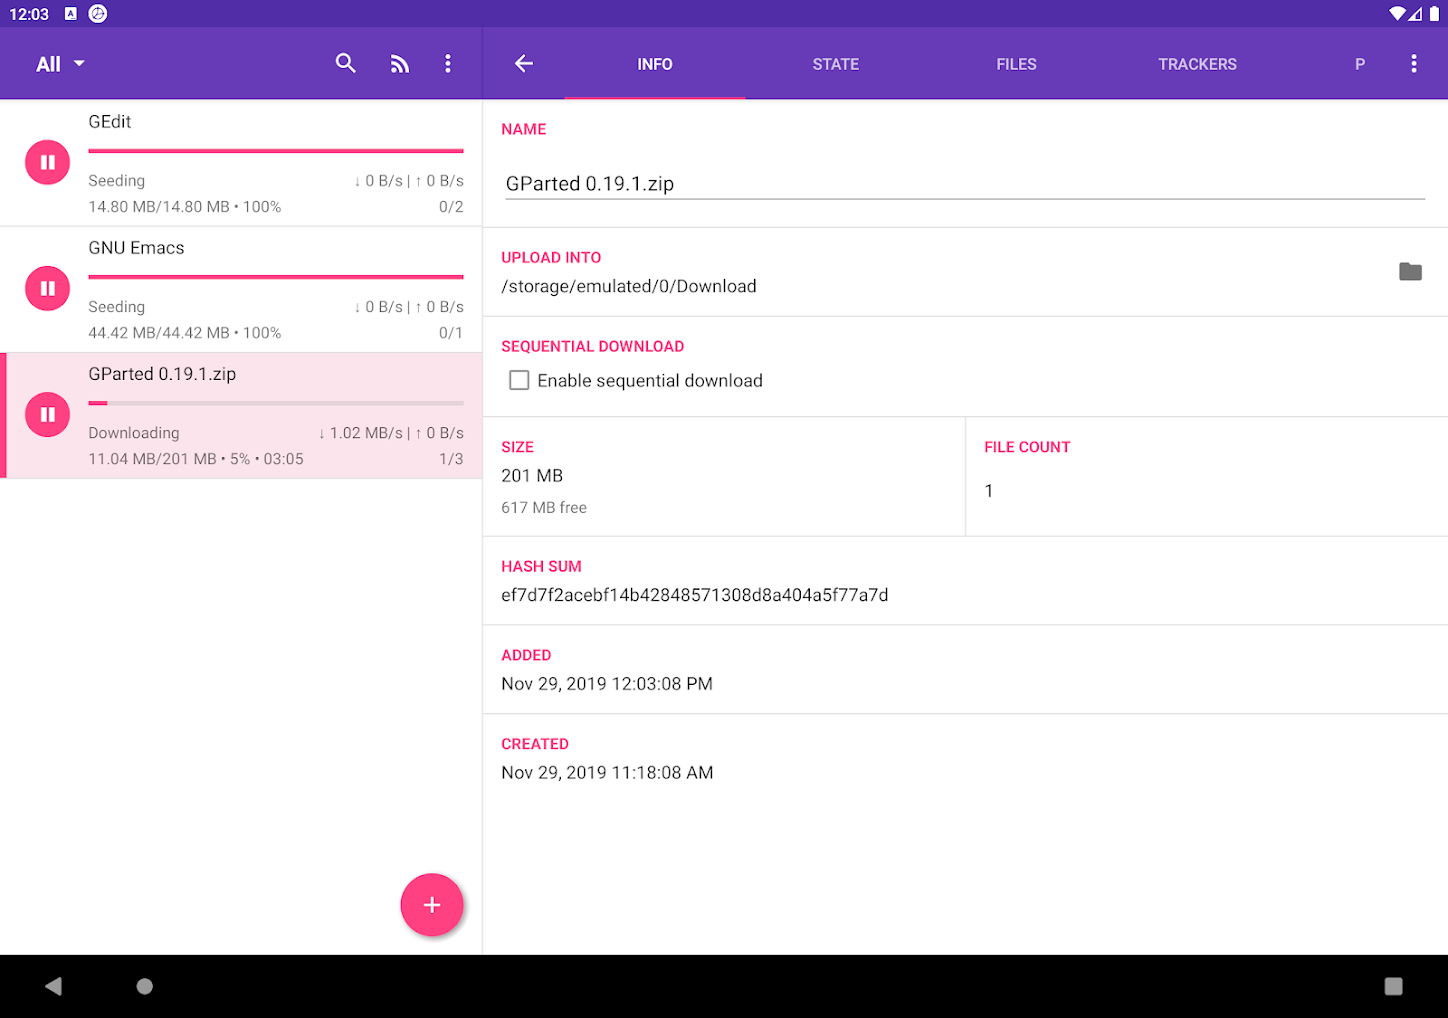This screenshot has width=1448, height=1018.
Task: Tap the 12:03 status bar clock
Action: click(29, 14)
